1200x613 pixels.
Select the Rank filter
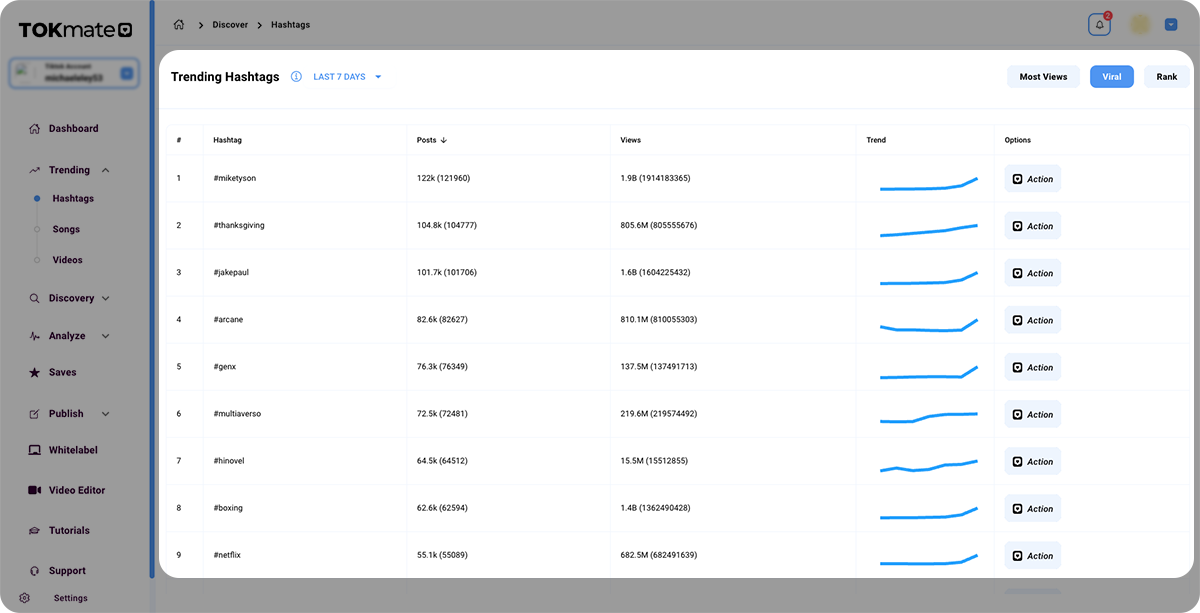coord(1166,77)
